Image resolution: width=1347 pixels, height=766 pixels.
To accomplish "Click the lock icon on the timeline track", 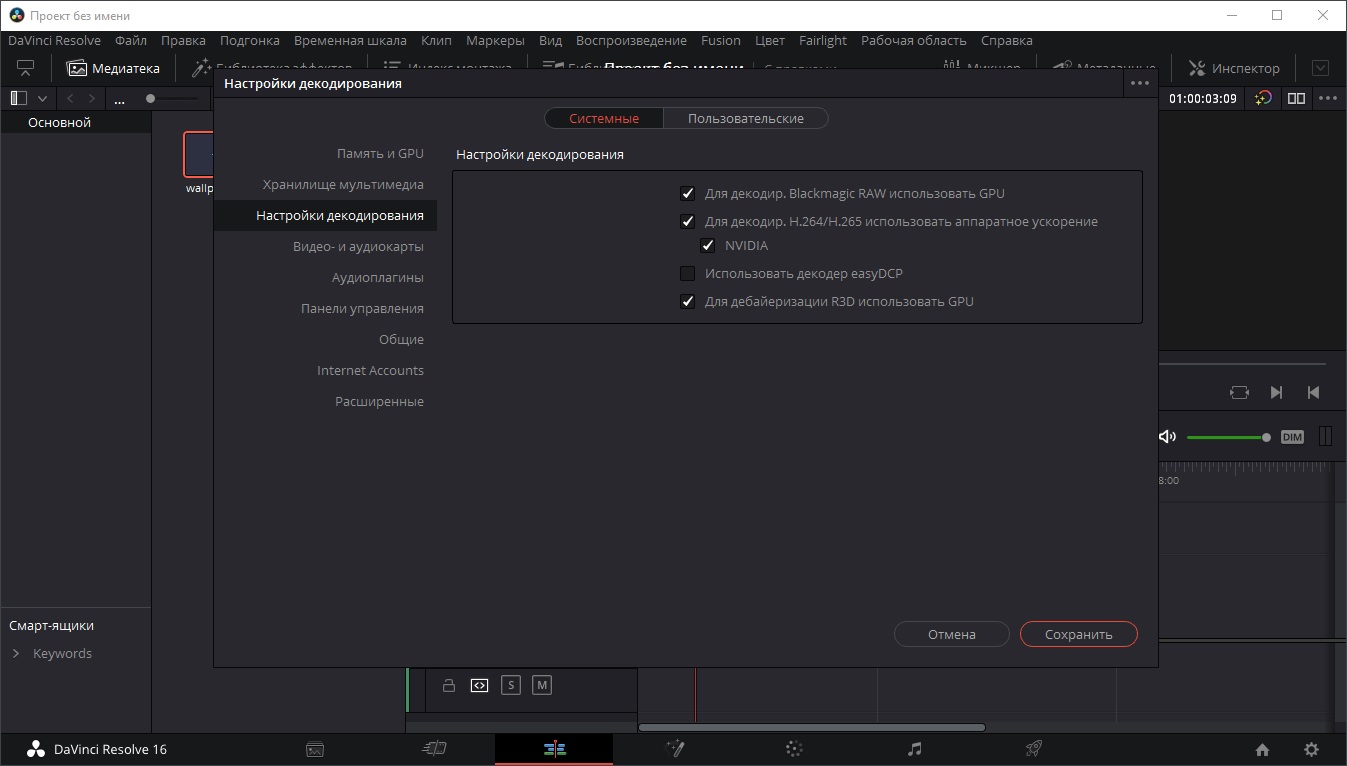I will tap(449, 685).
